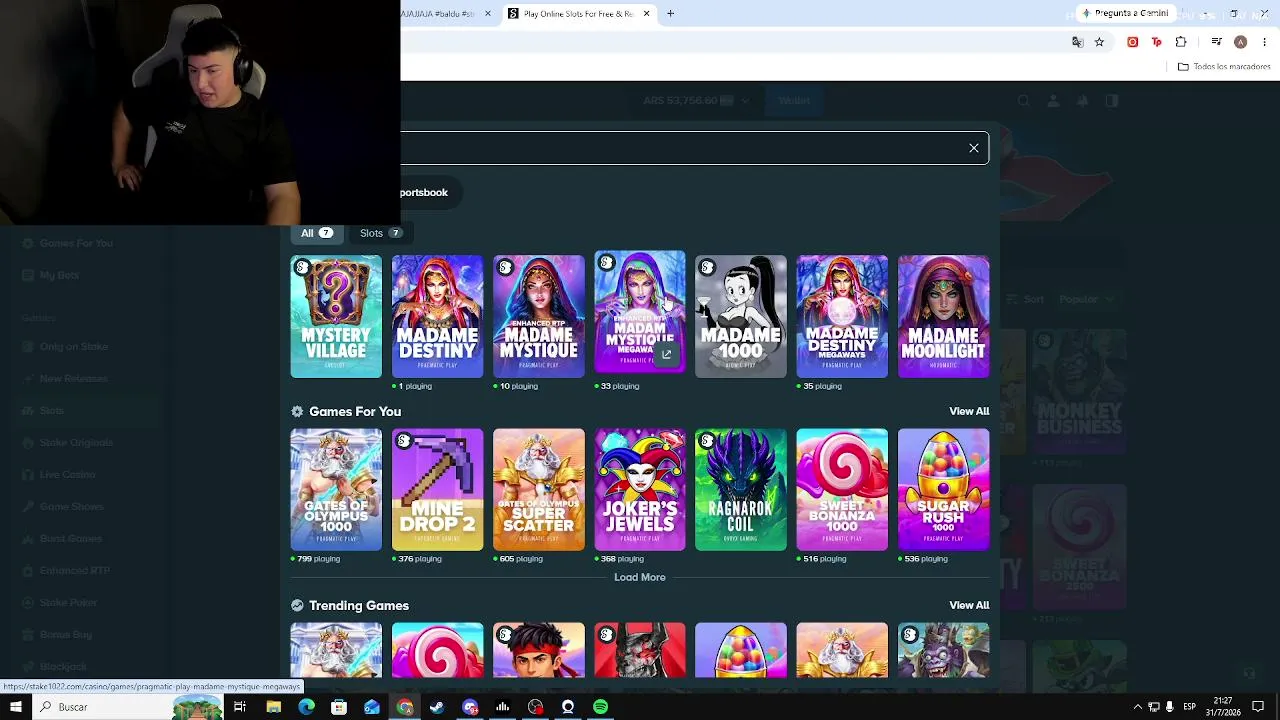Open the audio bars app in taskbar

[x=503, y=707]
